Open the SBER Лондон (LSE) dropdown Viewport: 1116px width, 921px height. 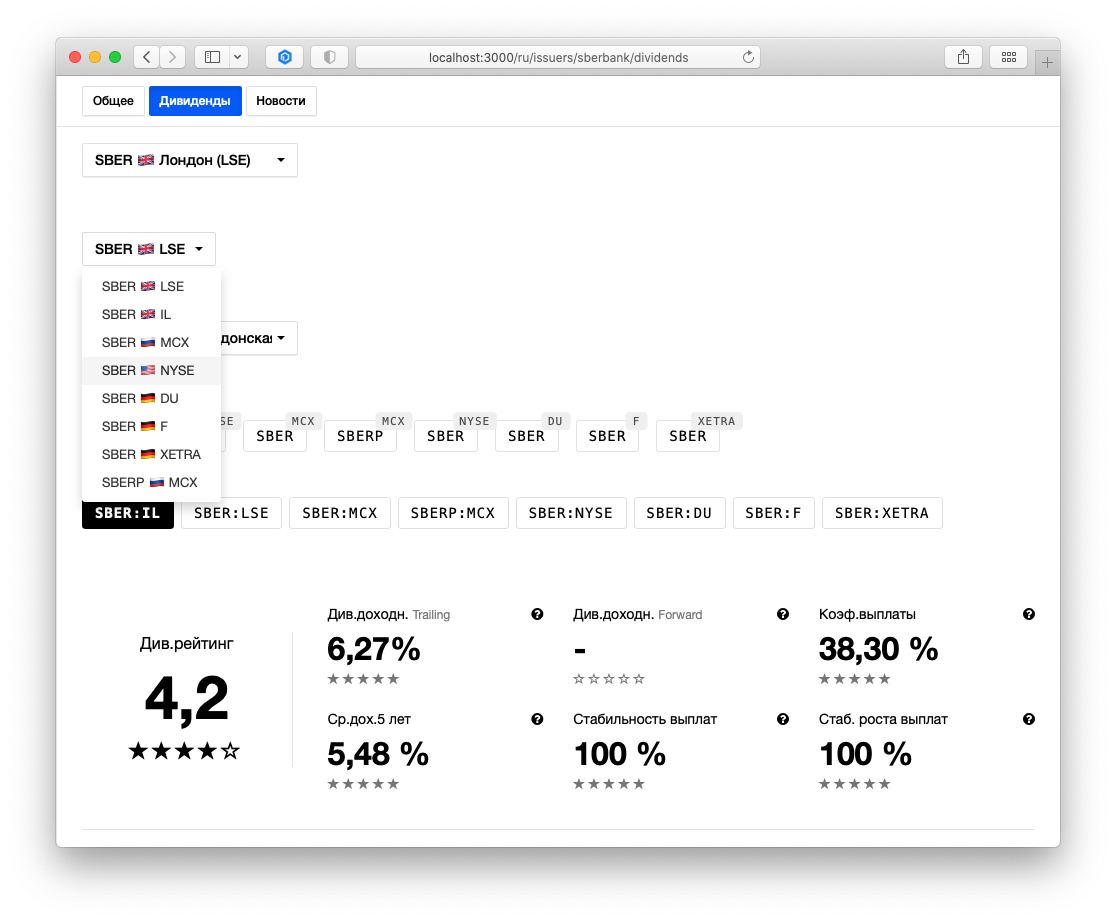pos(190,160)
